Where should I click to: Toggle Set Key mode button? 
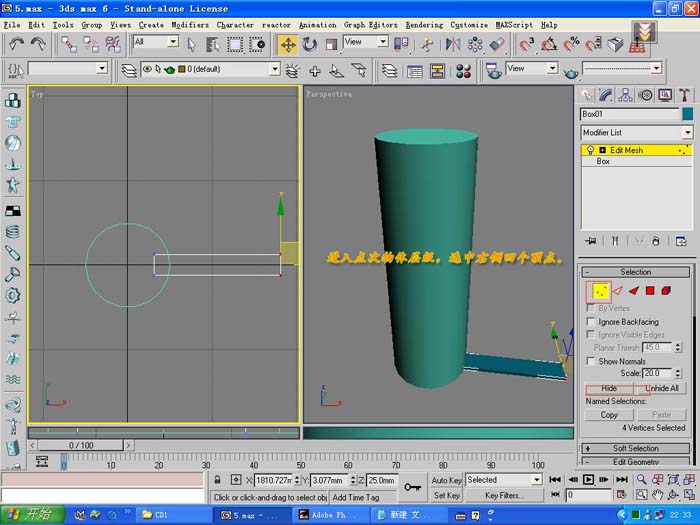(x=446, y=495)
